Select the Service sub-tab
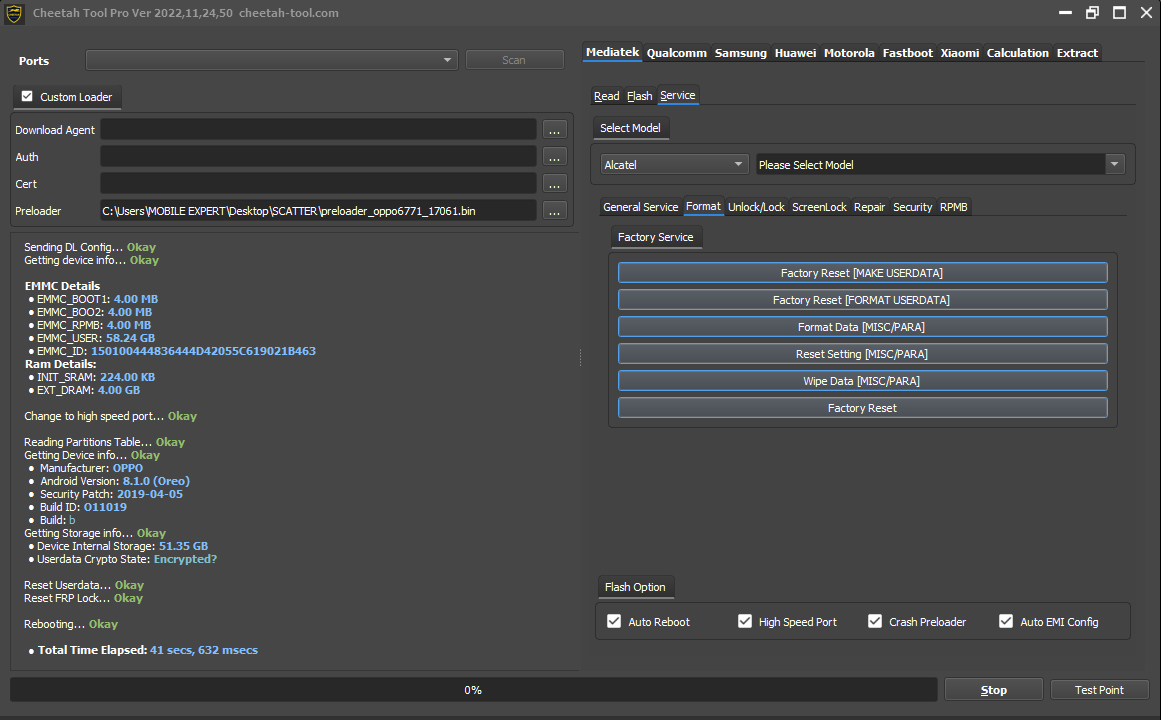Viewport: 1161px width, 720px height. click(677, 95)
